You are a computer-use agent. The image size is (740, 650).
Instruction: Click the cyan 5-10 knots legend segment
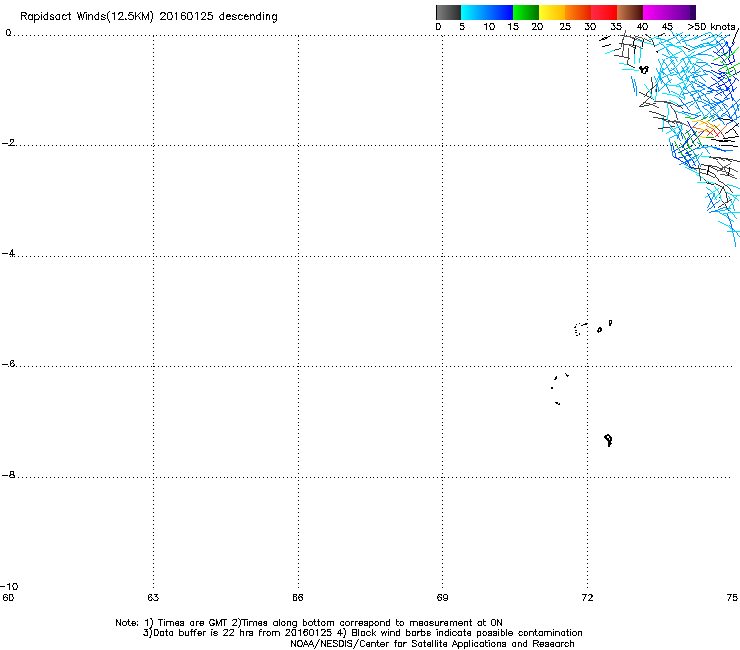tap(474, 12)
